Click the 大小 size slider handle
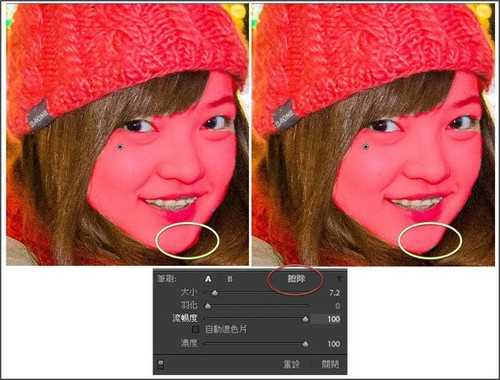The height and width of the screenshot is (380, 500). (x=215, y=293)
